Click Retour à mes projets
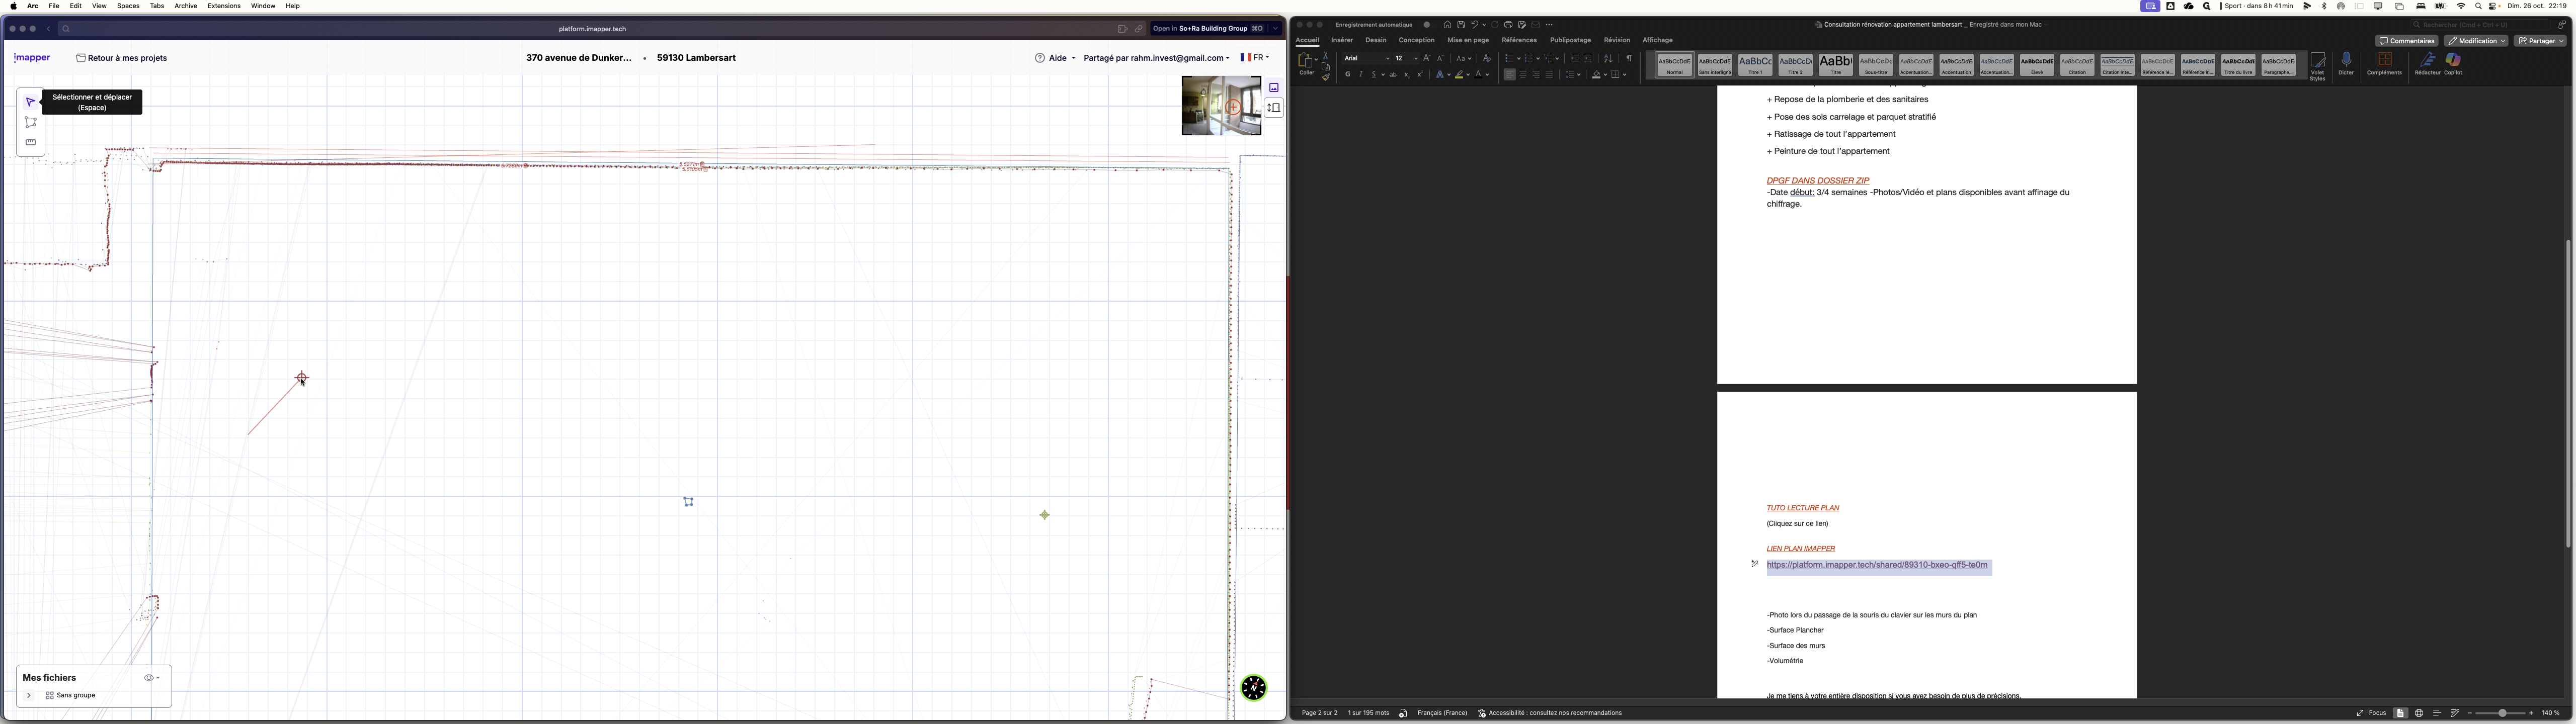 (122, 58)
